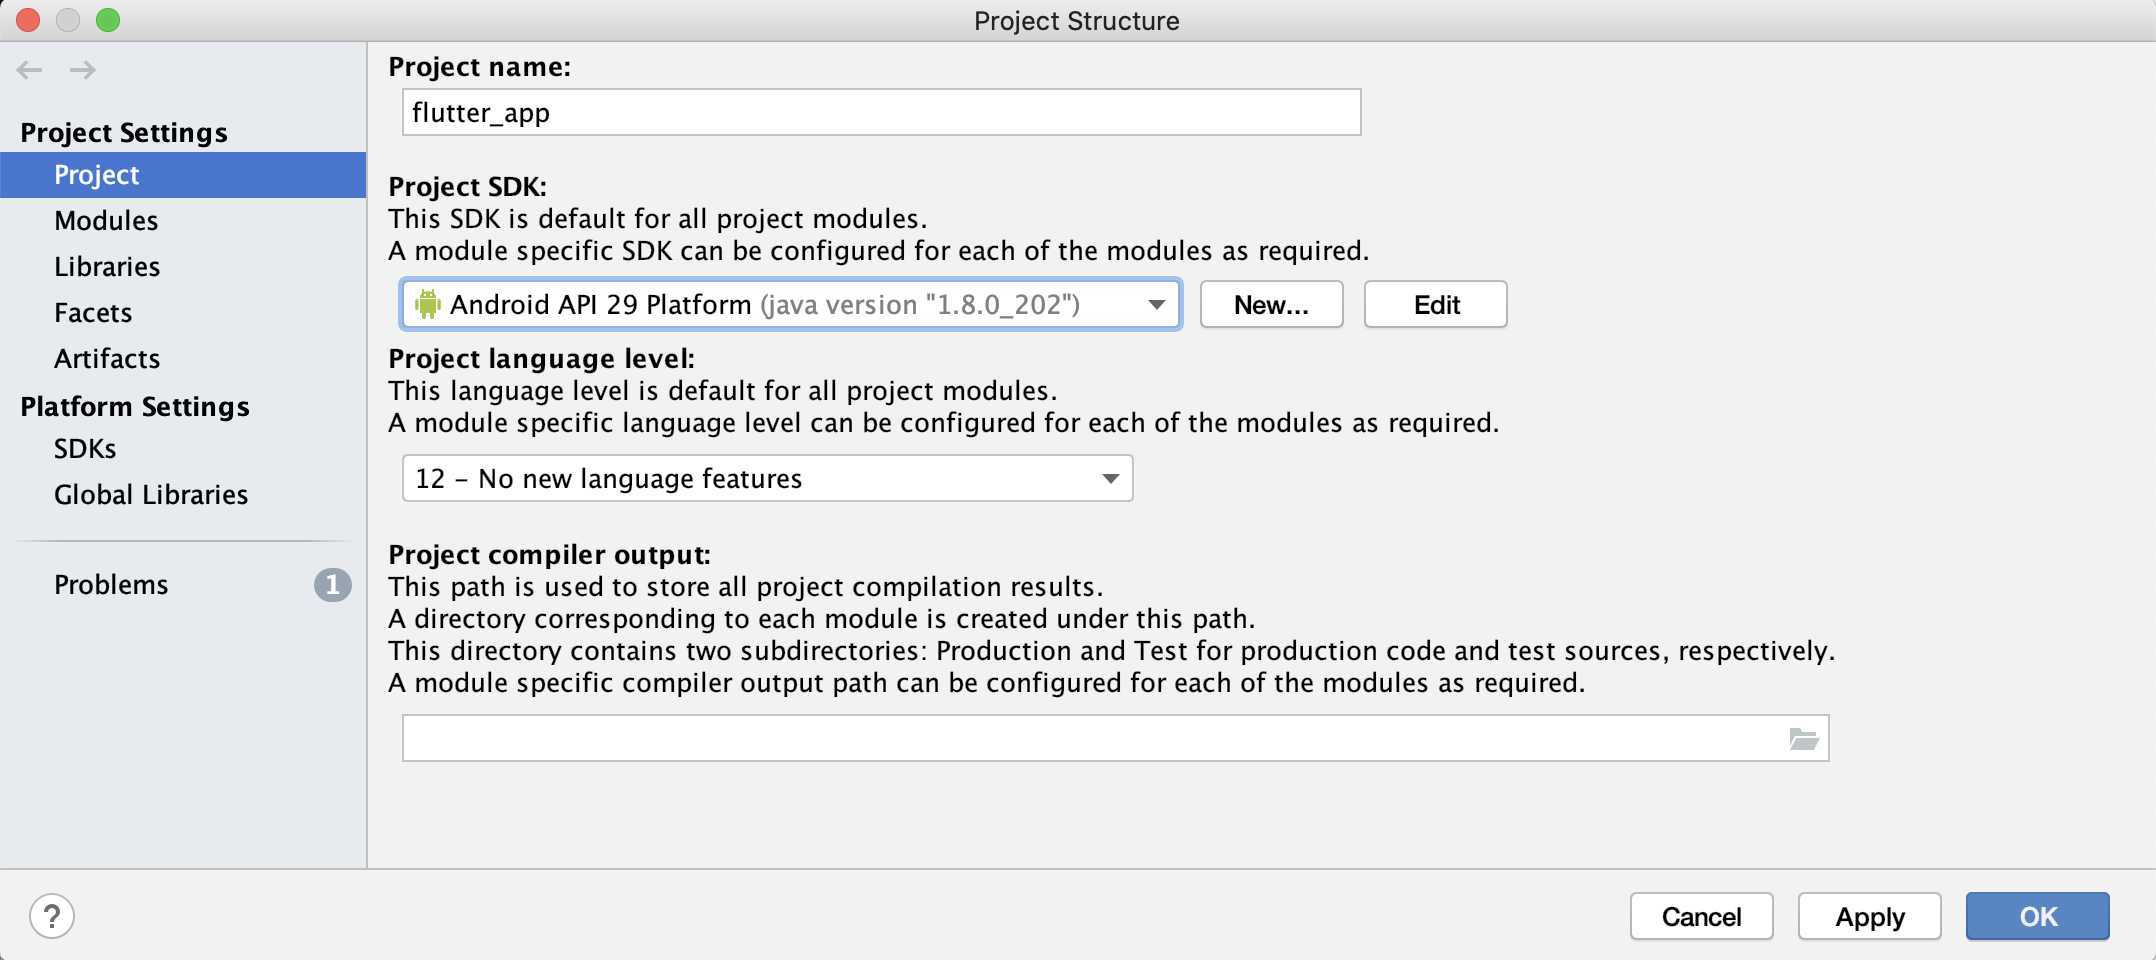Click the Apply button
Viewport: 2156px width, 960px height.
1869,916
